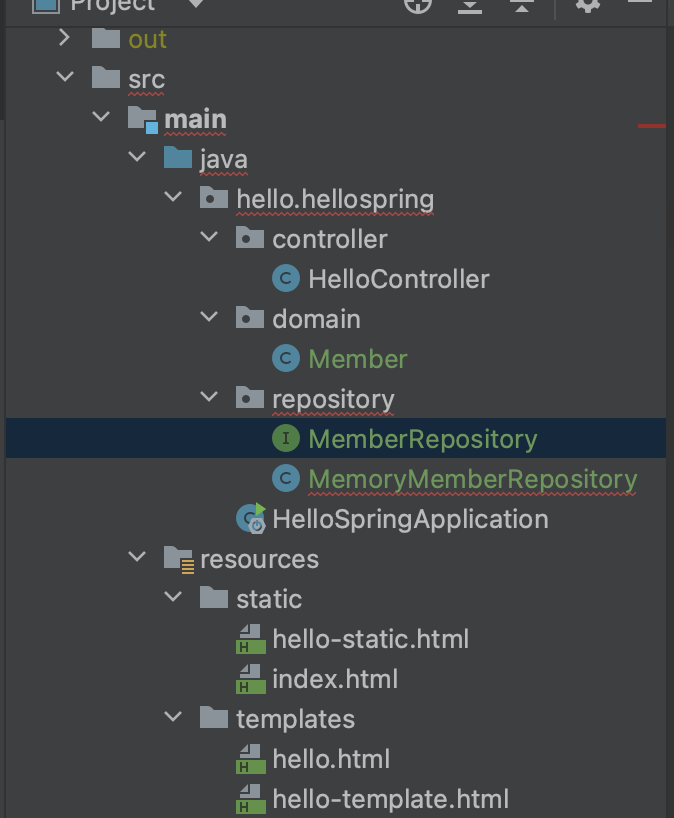Image resolution: width=674 pixels, height=818 pixels.
Task: Click the Collapse All toolbar icon
Action: point(522,6)
